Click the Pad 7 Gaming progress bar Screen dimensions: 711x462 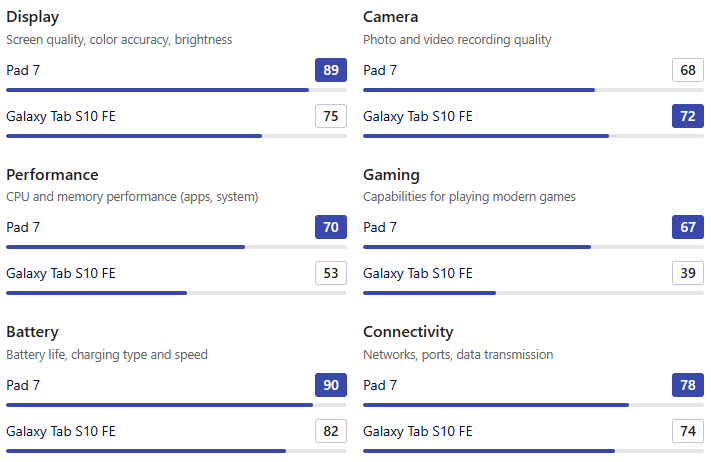coord(533,247)
